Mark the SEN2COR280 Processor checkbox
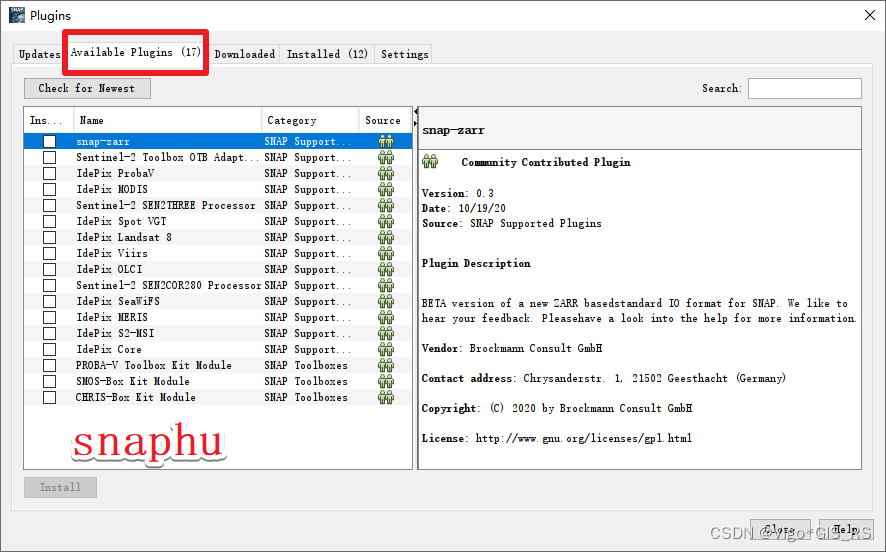The height and width of the screenshot is (552, 886). (50, 285)
